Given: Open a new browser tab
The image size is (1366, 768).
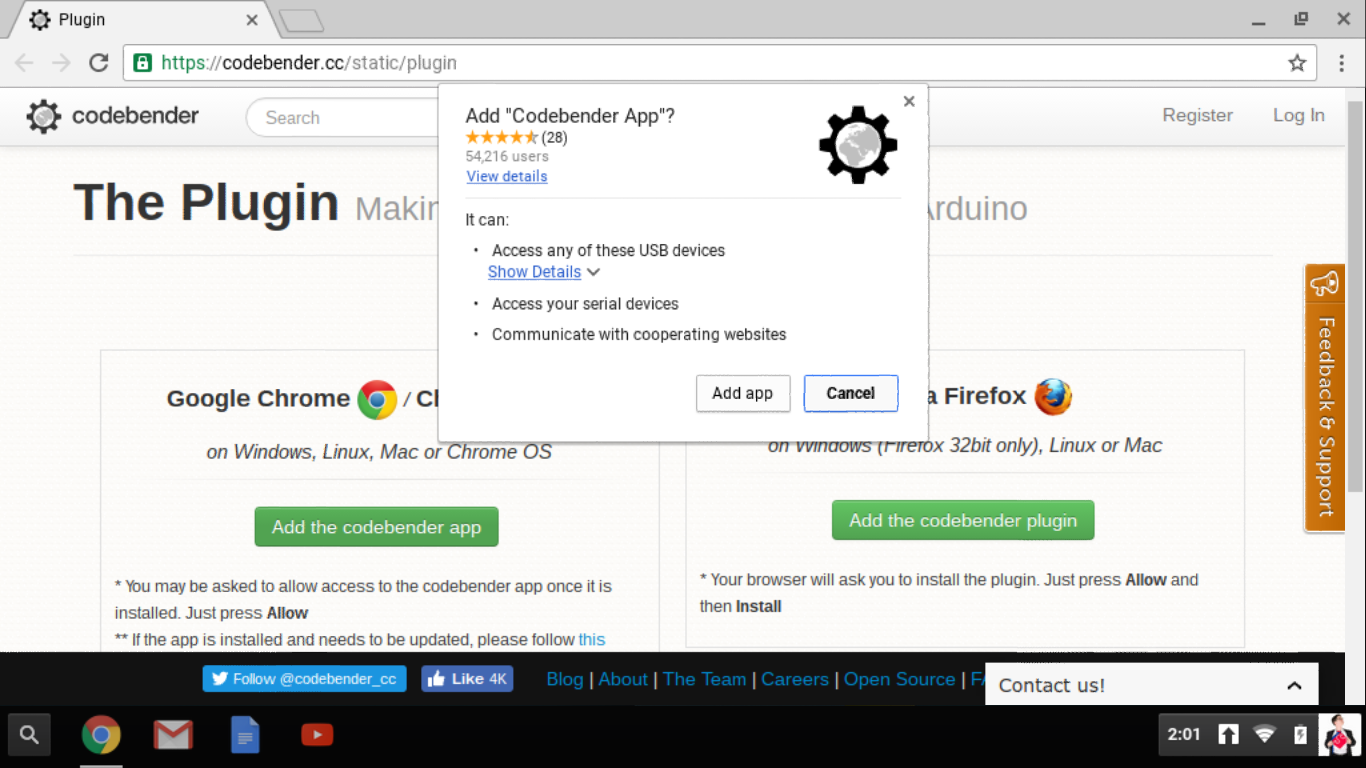Looking at the screenshot, I should 300,20.
